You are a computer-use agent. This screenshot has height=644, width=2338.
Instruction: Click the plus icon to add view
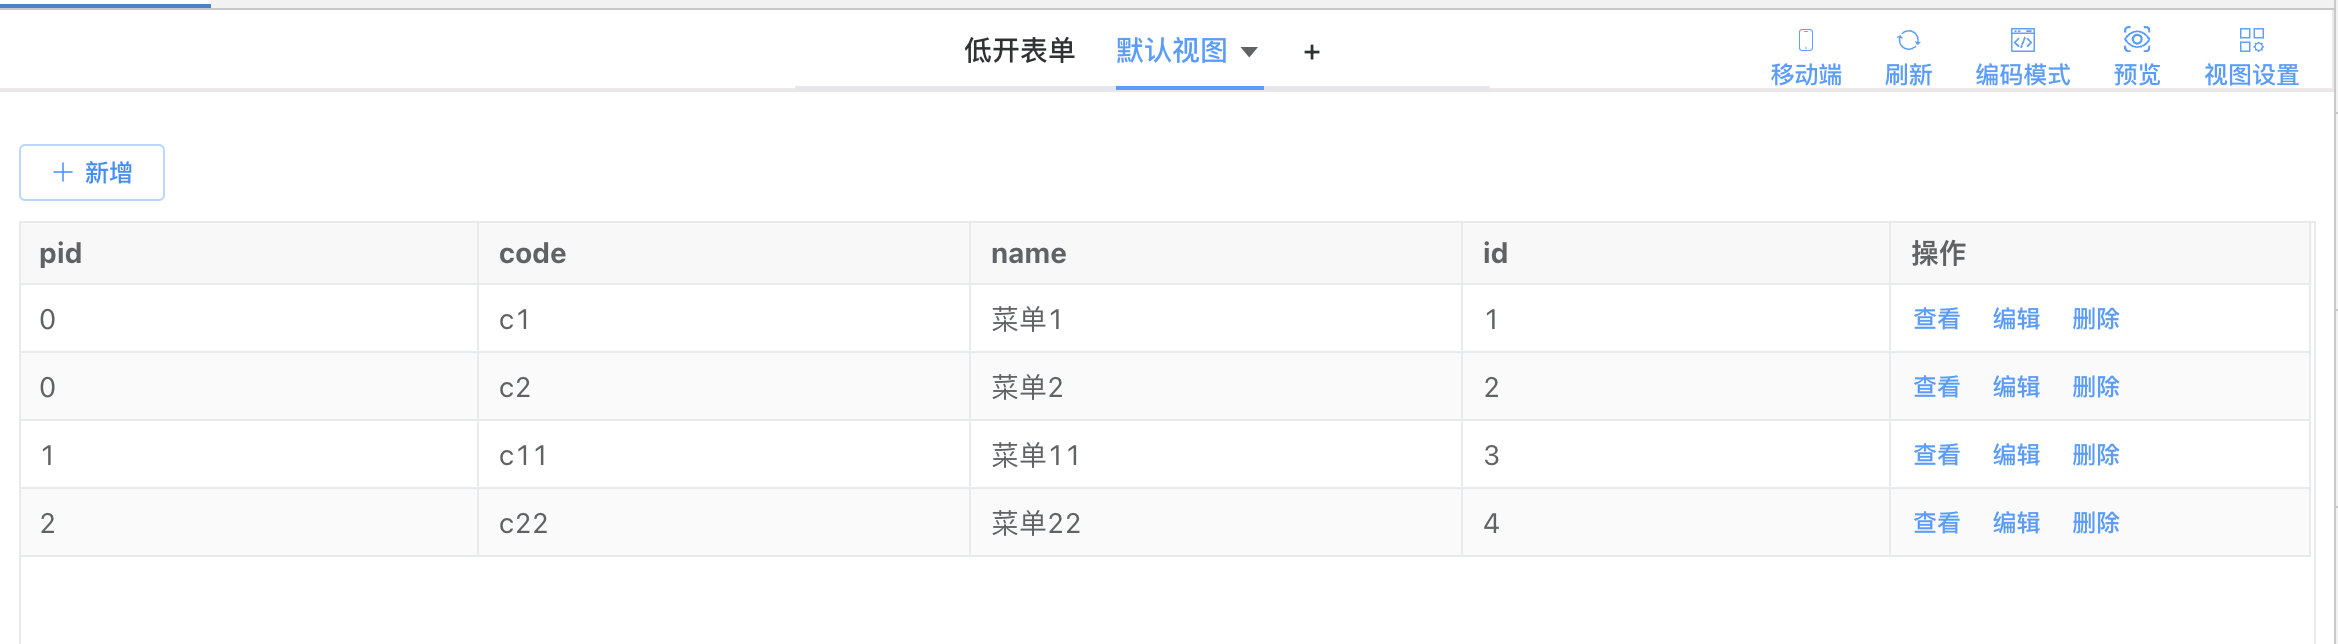pos(1312,52)
